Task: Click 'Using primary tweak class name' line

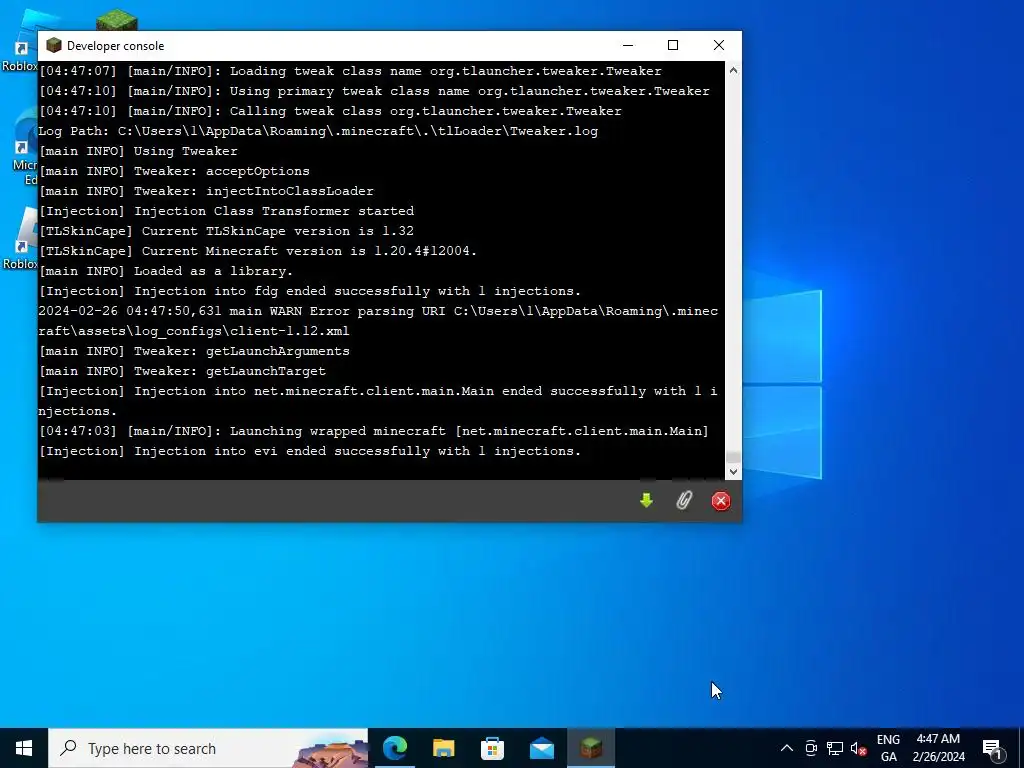Action: (374, 91)
